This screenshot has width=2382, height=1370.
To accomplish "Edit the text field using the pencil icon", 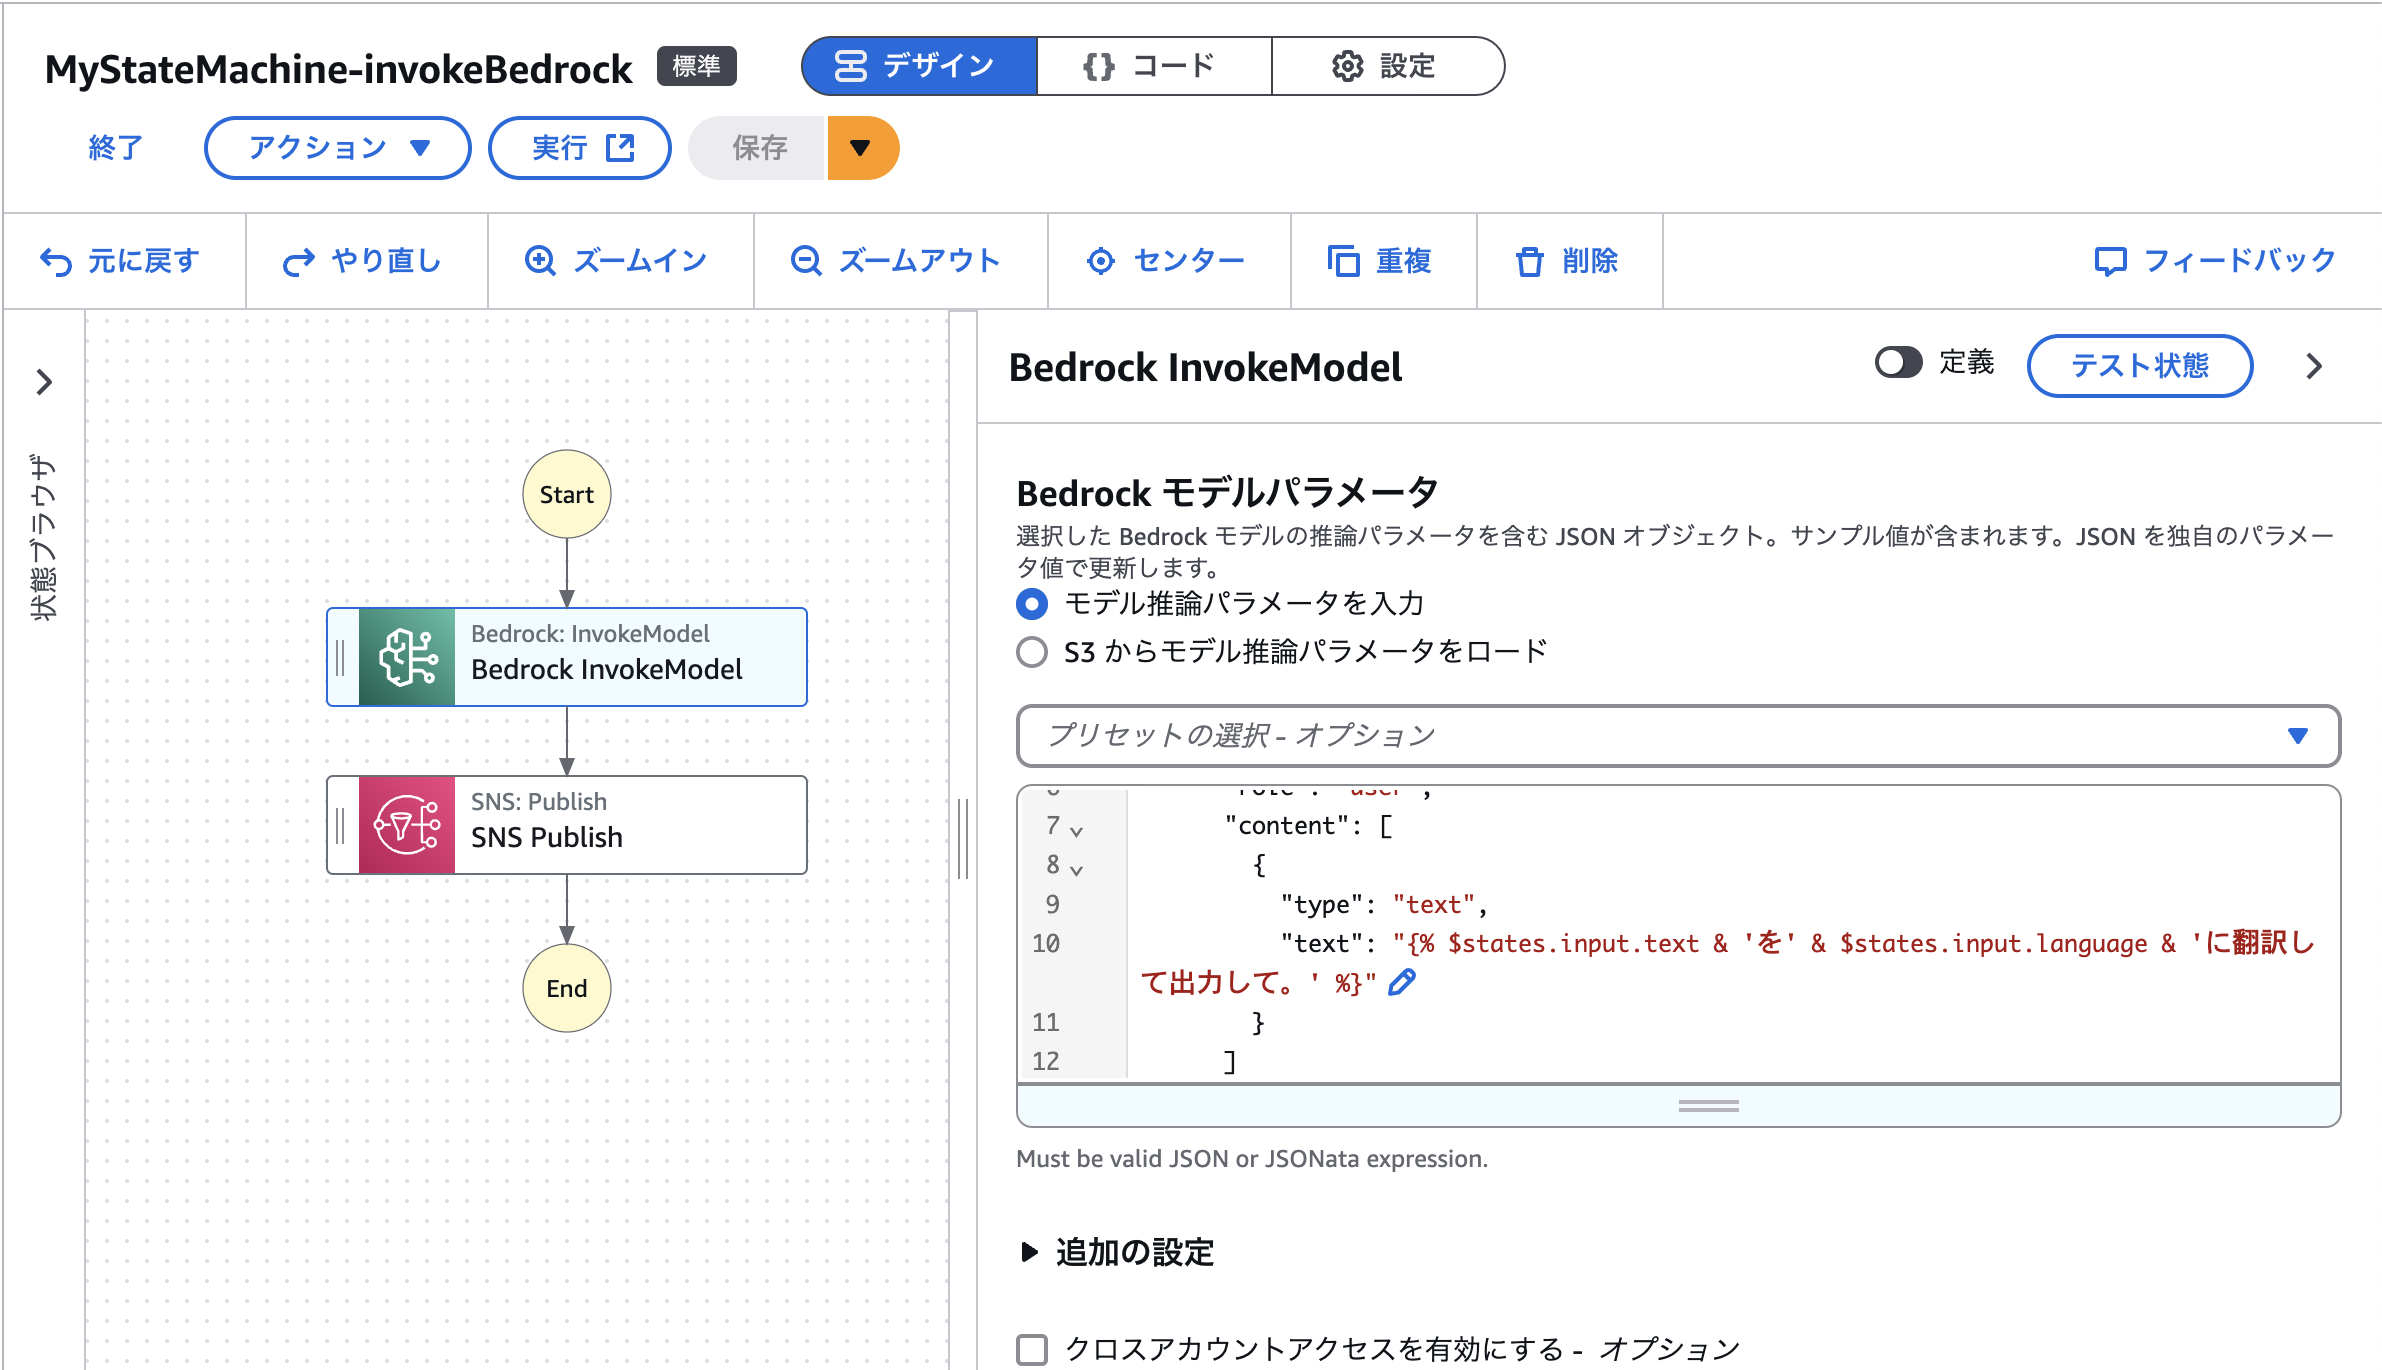I will (x=1402, y=982).
